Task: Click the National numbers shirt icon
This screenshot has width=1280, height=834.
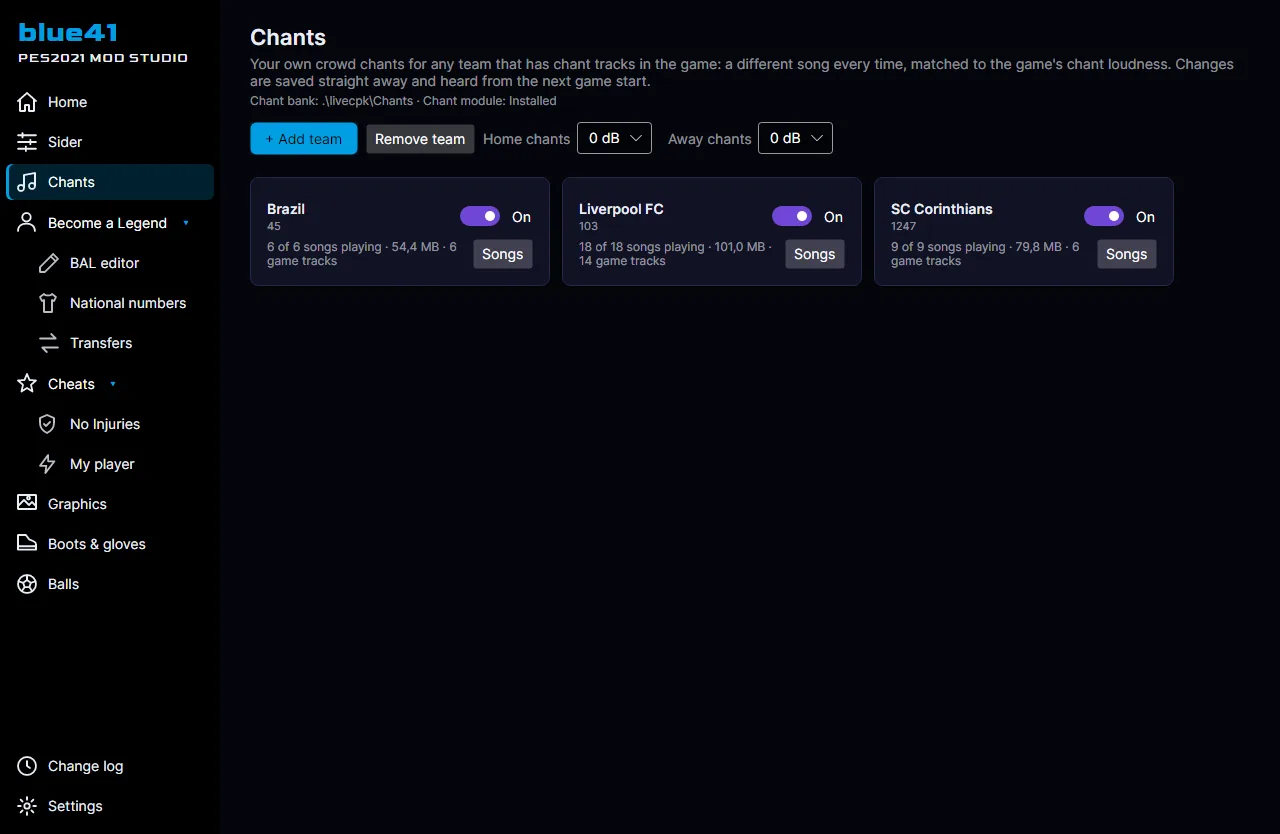Action: tap(48, 303)
